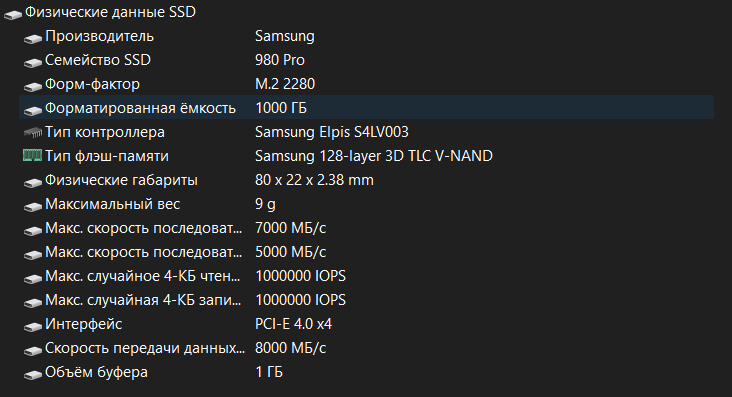732x397 pixels.
Task: Click the drive icon next to Объём буфера
Action: [x=33, y=375]
